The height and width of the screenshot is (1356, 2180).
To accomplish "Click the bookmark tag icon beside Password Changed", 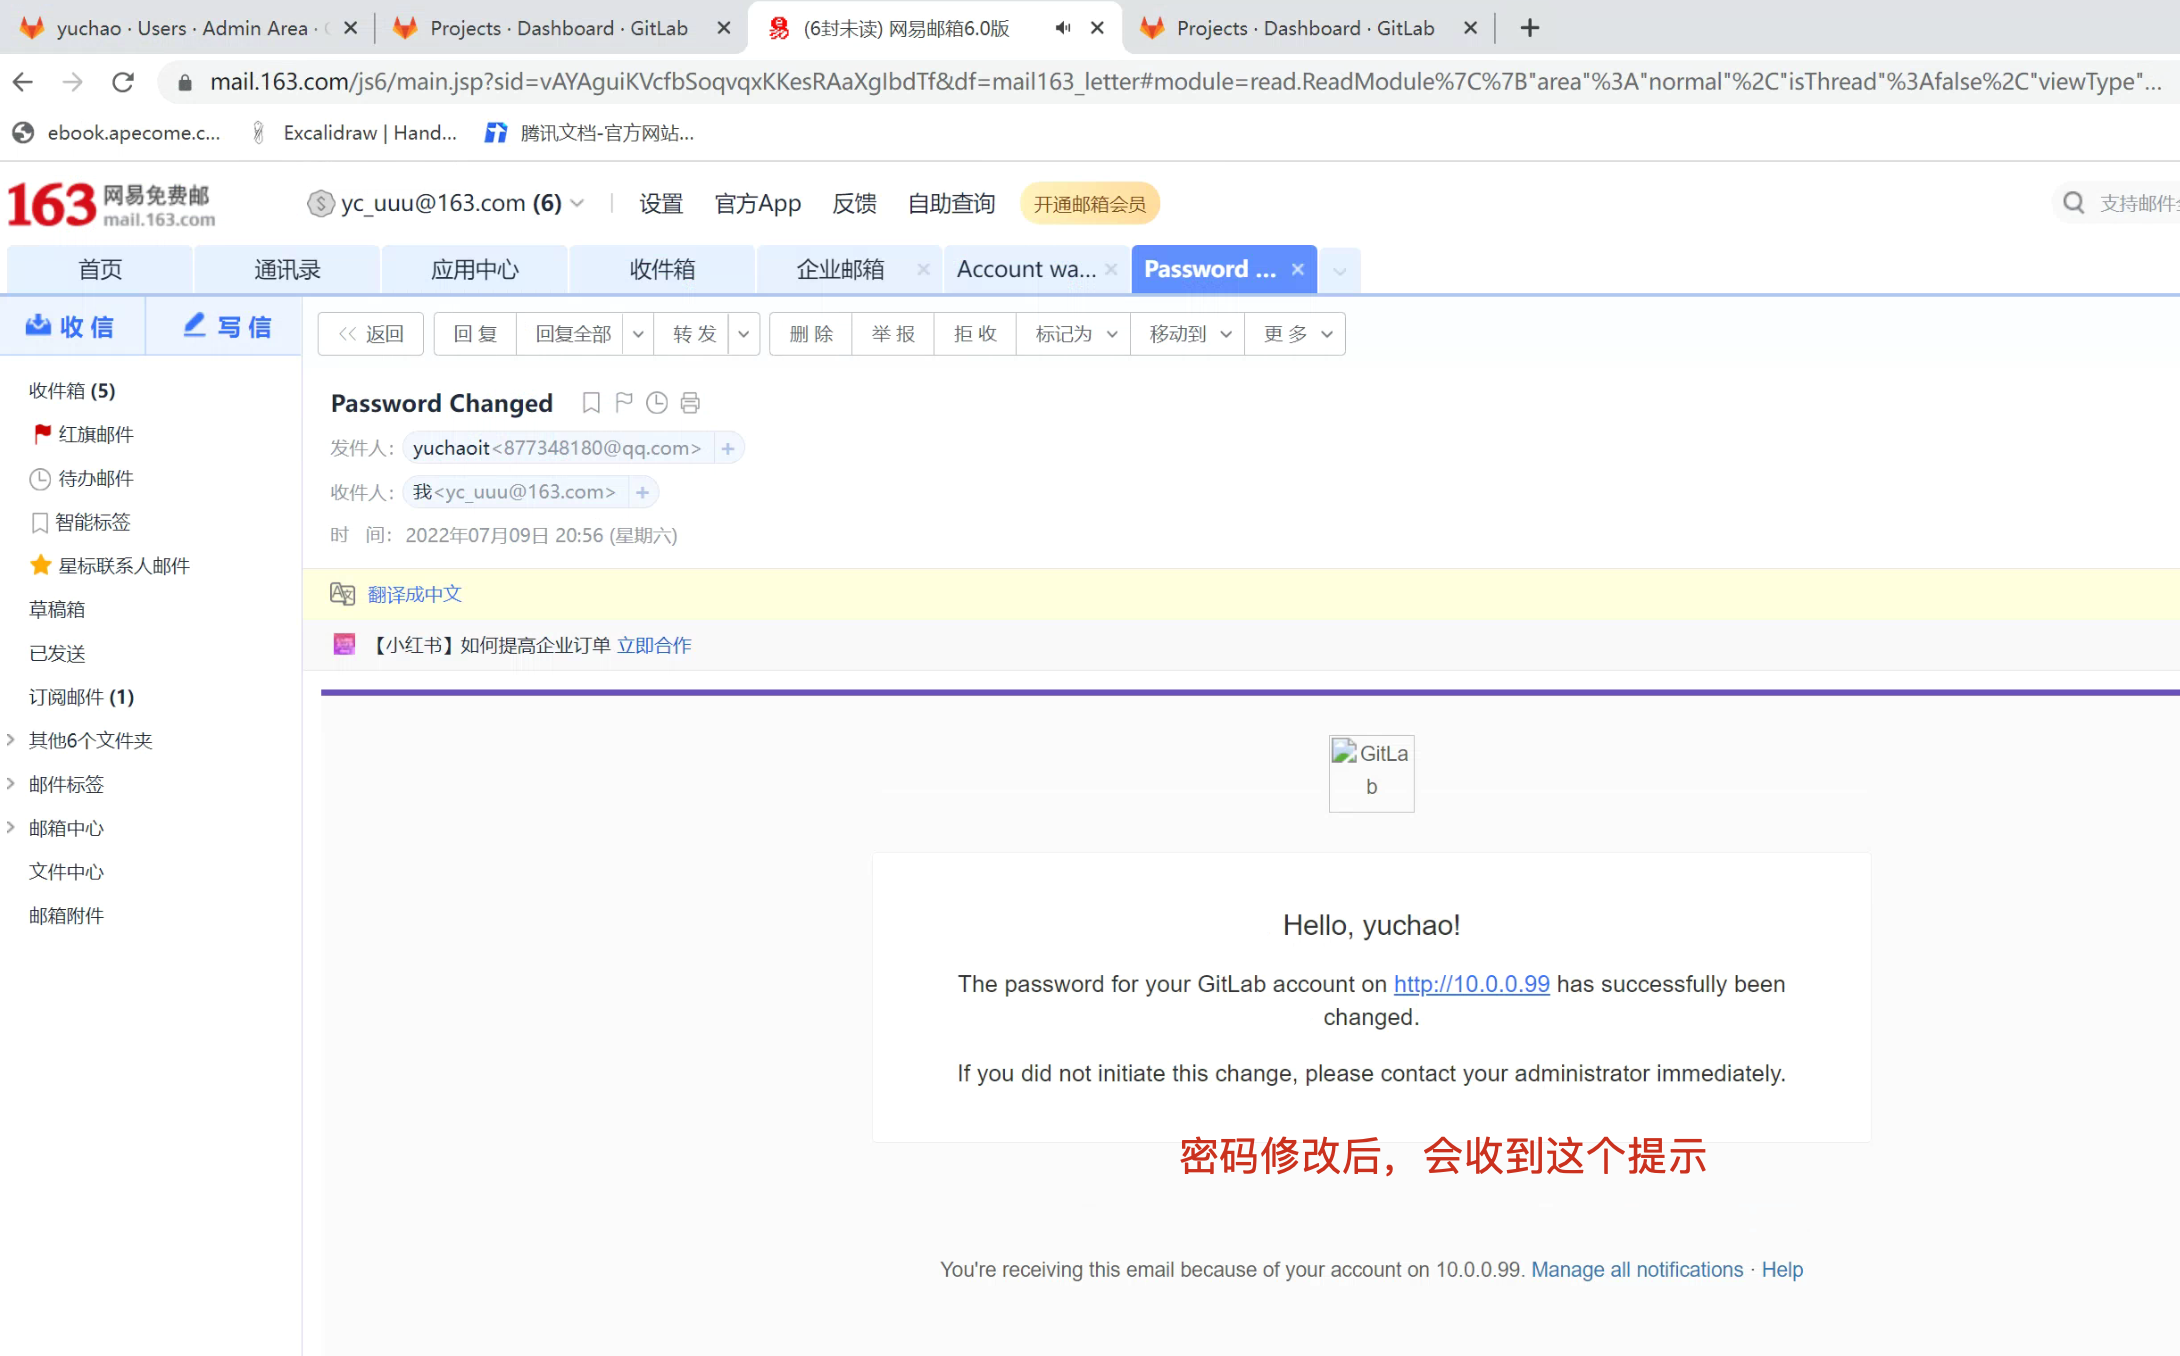I will [x=591, y=403].
